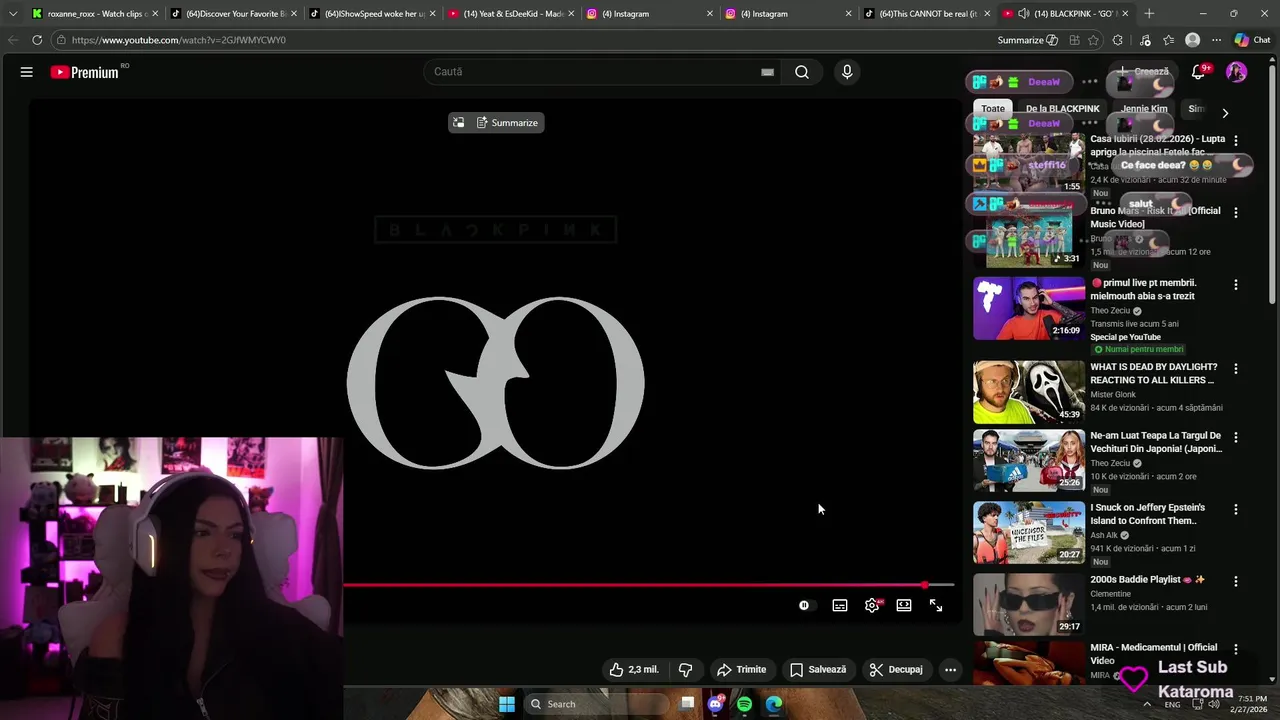This screenshot has width=1280, height=720.
Task: Open the on-screen keyboard icon in search box
Action: pos(767,72)
